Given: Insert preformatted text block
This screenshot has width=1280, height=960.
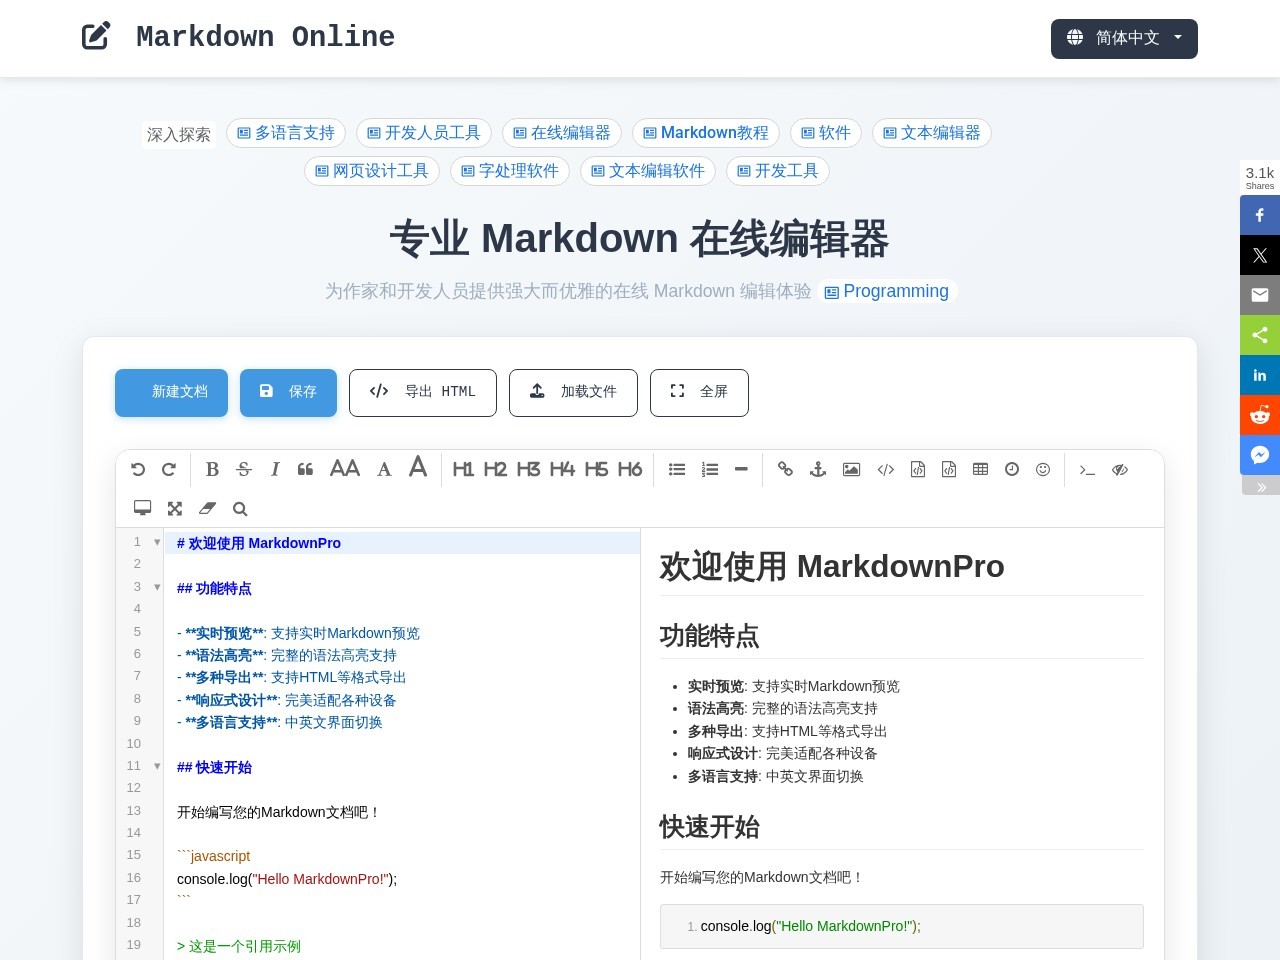Looking at the screenshot, I should click(x=918, y=469).
